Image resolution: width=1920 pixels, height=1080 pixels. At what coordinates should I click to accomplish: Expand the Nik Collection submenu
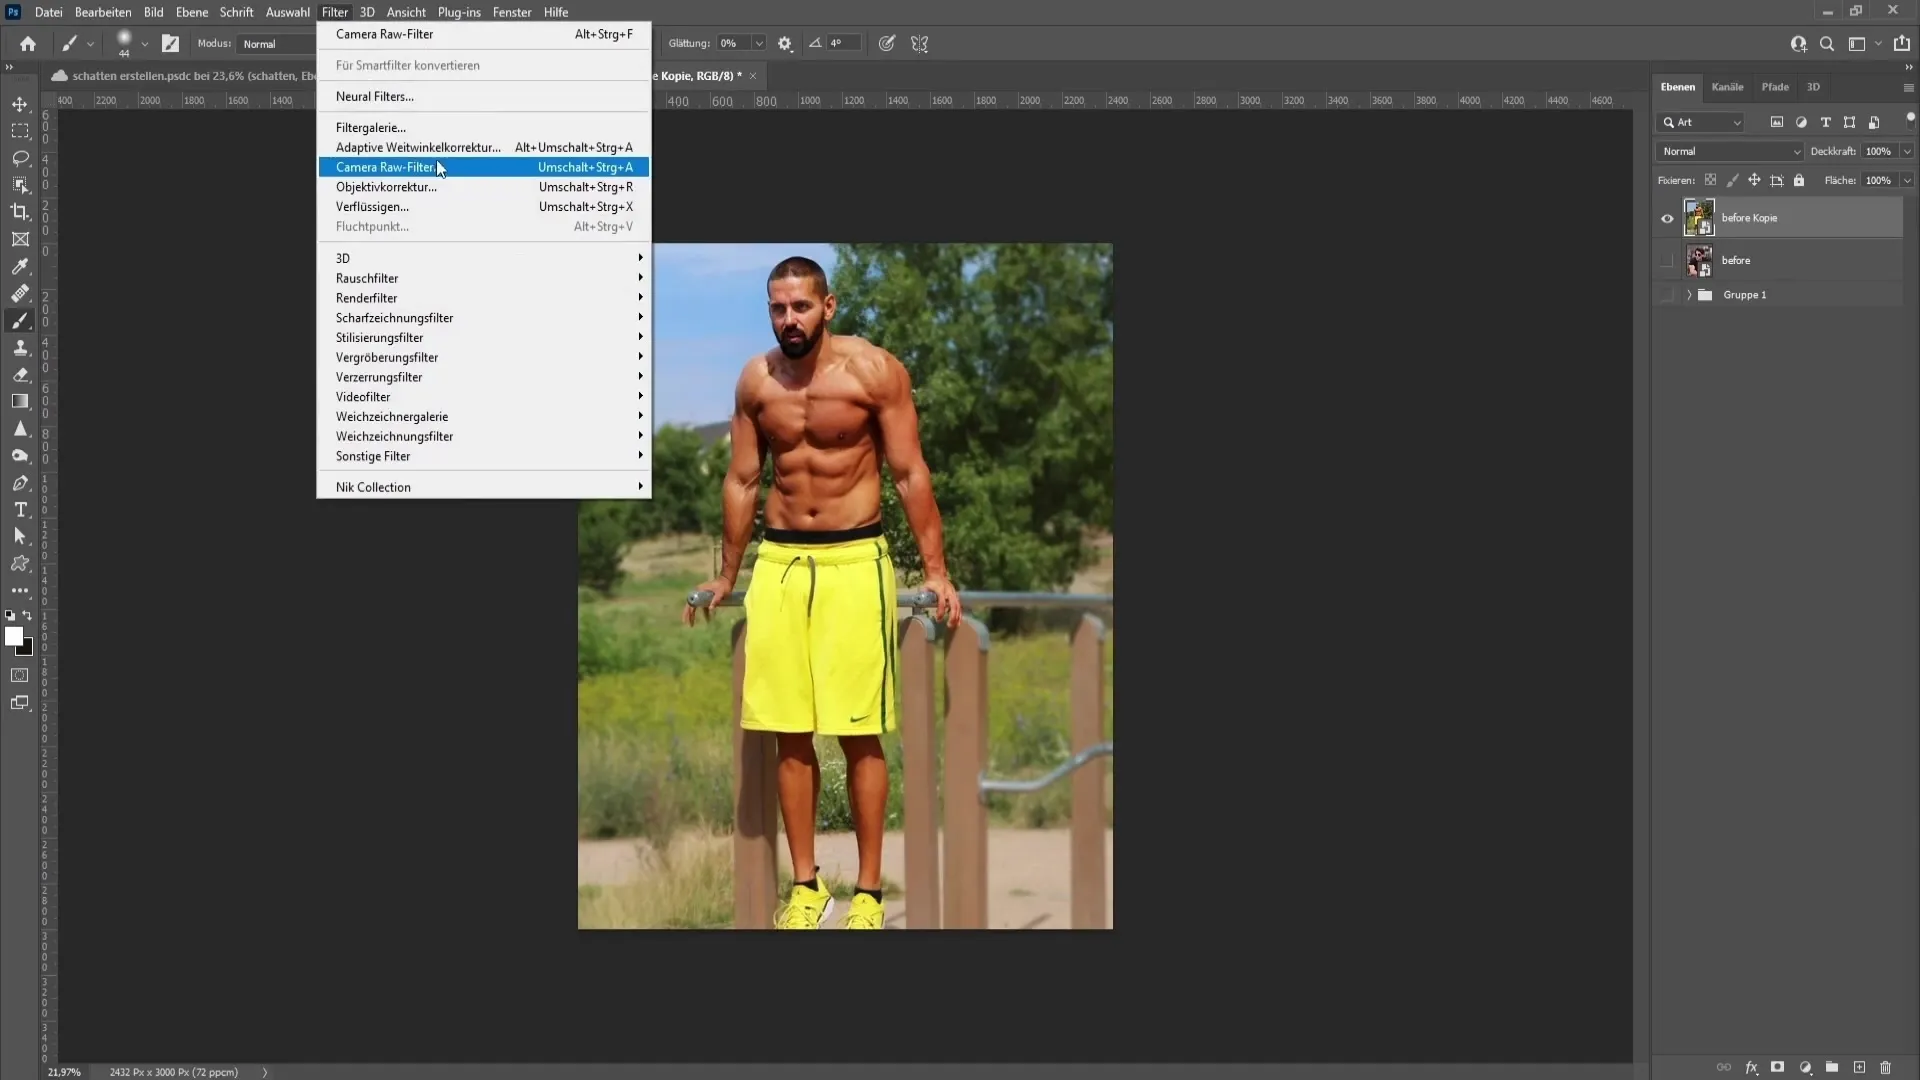484,487
